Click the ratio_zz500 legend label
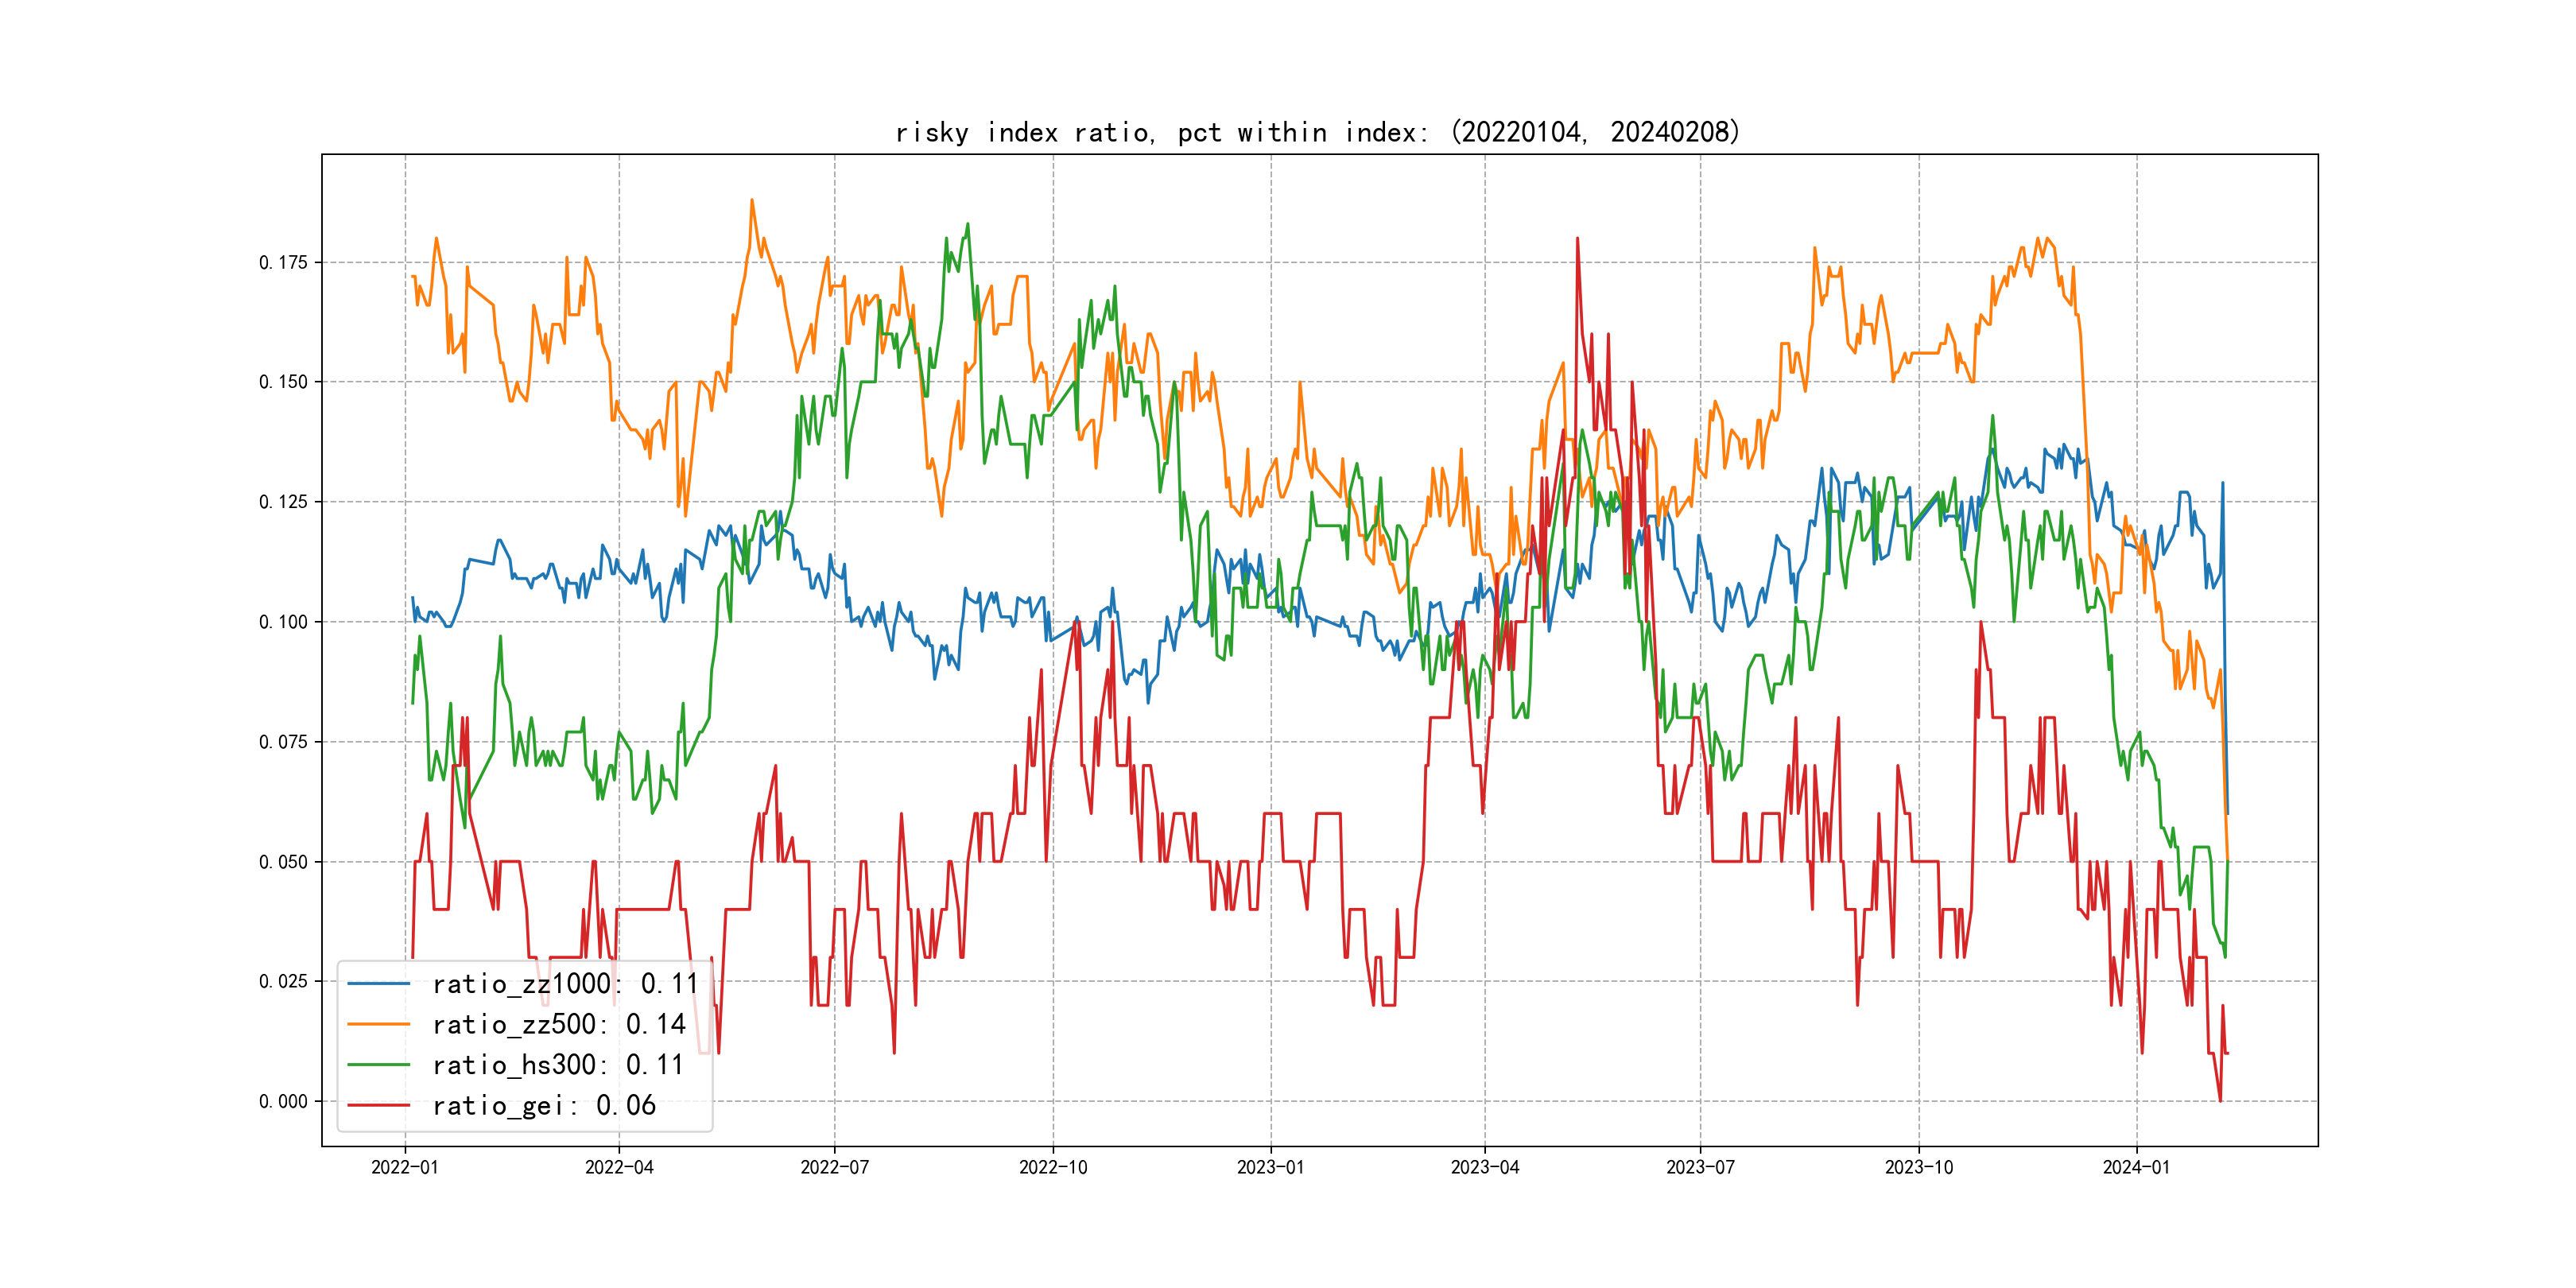Viewport: 2576px width, 1288px height. point(558,1025)
